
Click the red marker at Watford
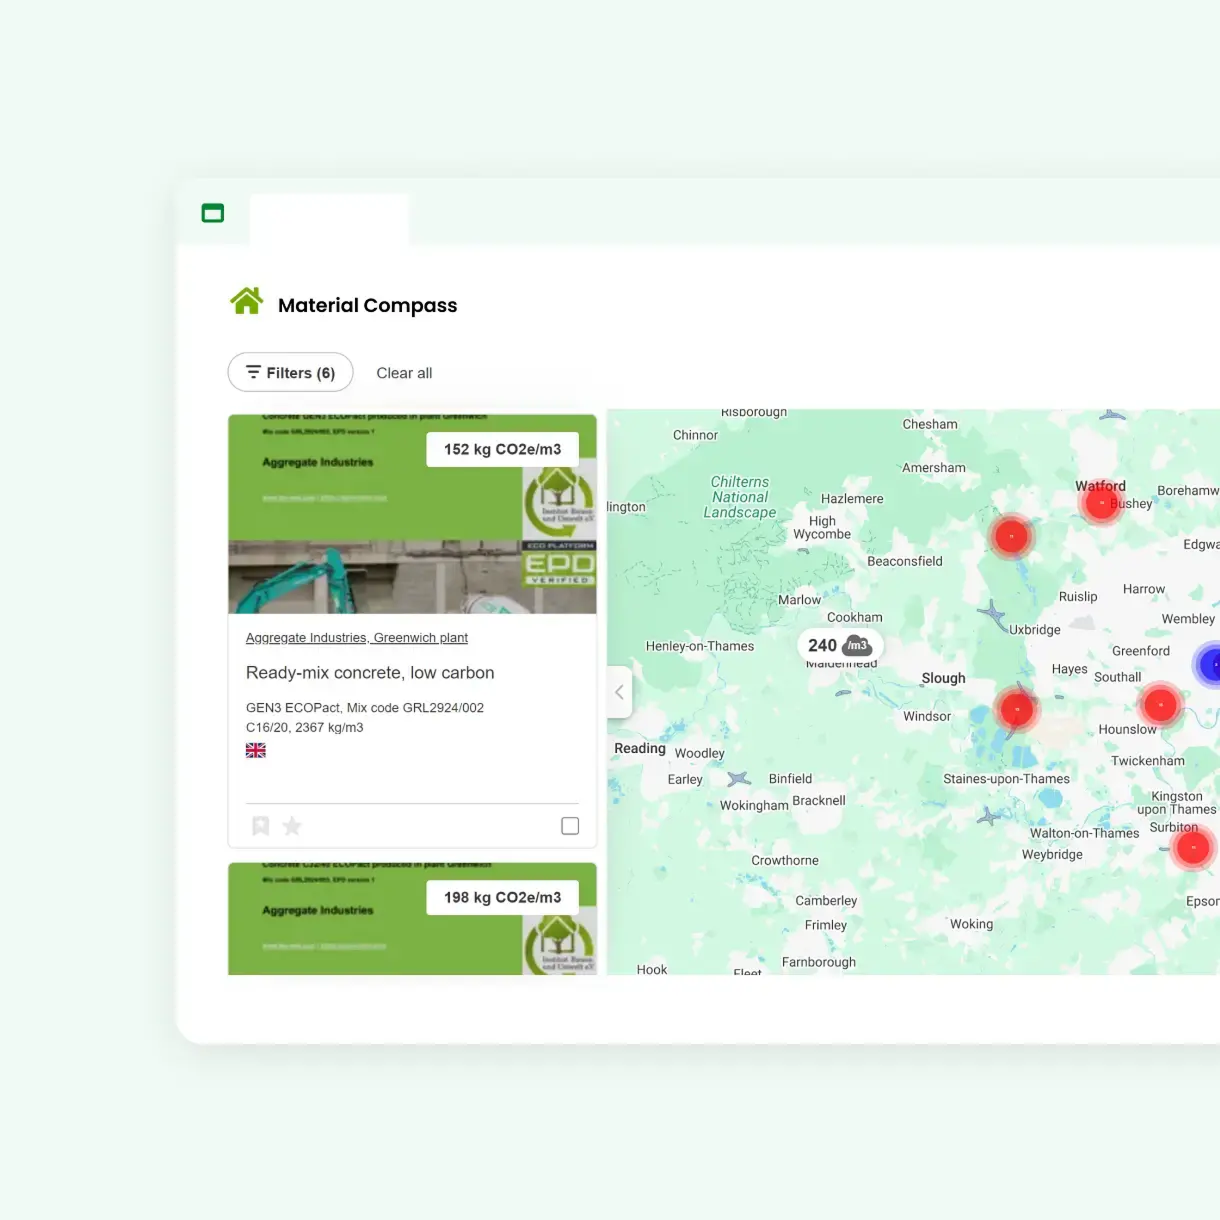click(1101, 503)
